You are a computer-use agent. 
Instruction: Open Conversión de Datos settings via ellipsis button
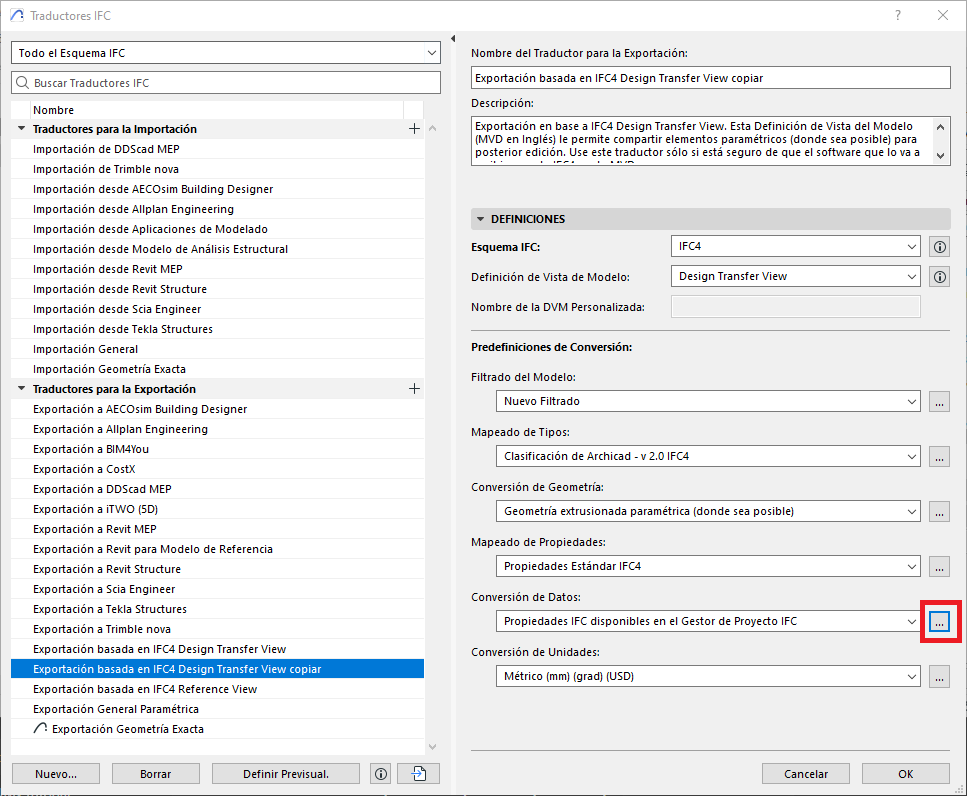pos(939,621)
